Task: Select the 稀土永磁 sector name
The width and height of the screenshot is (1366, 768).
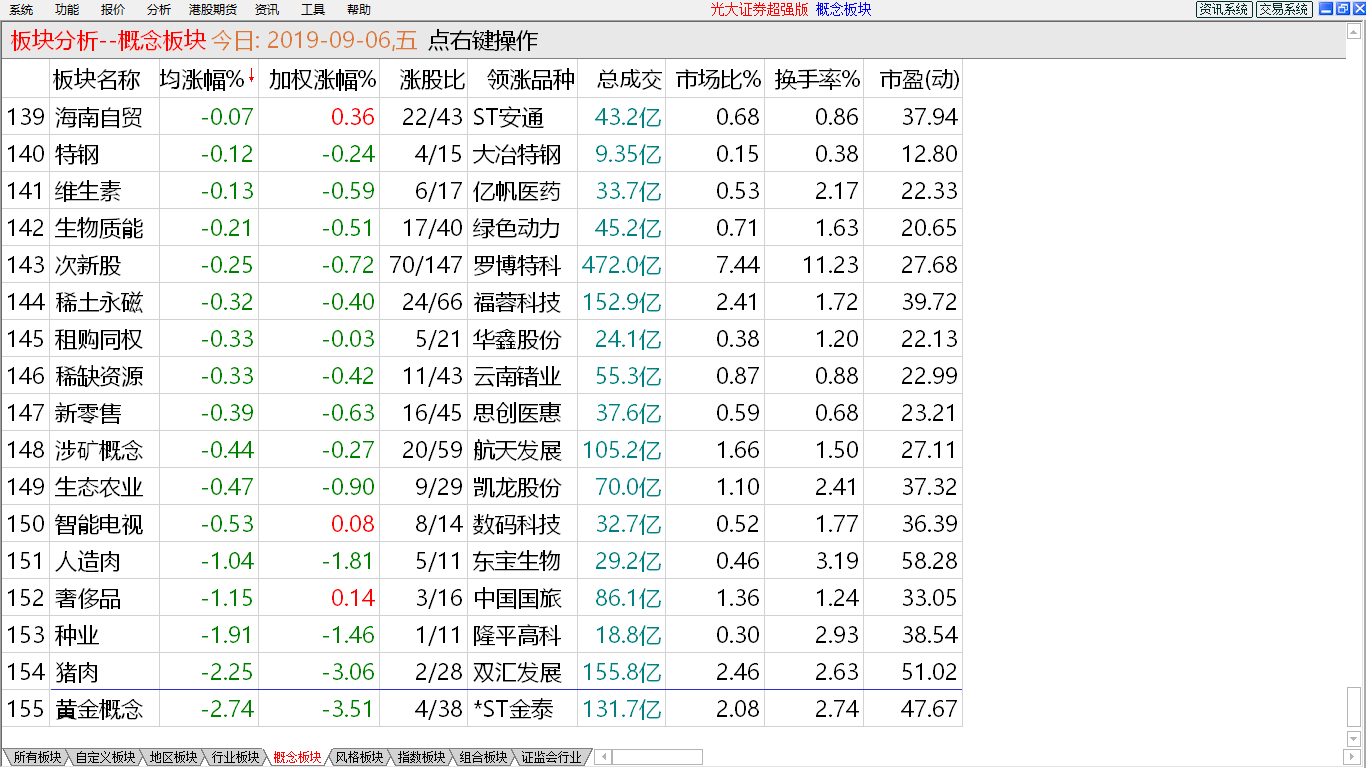Action: click(x=99, y=302)
